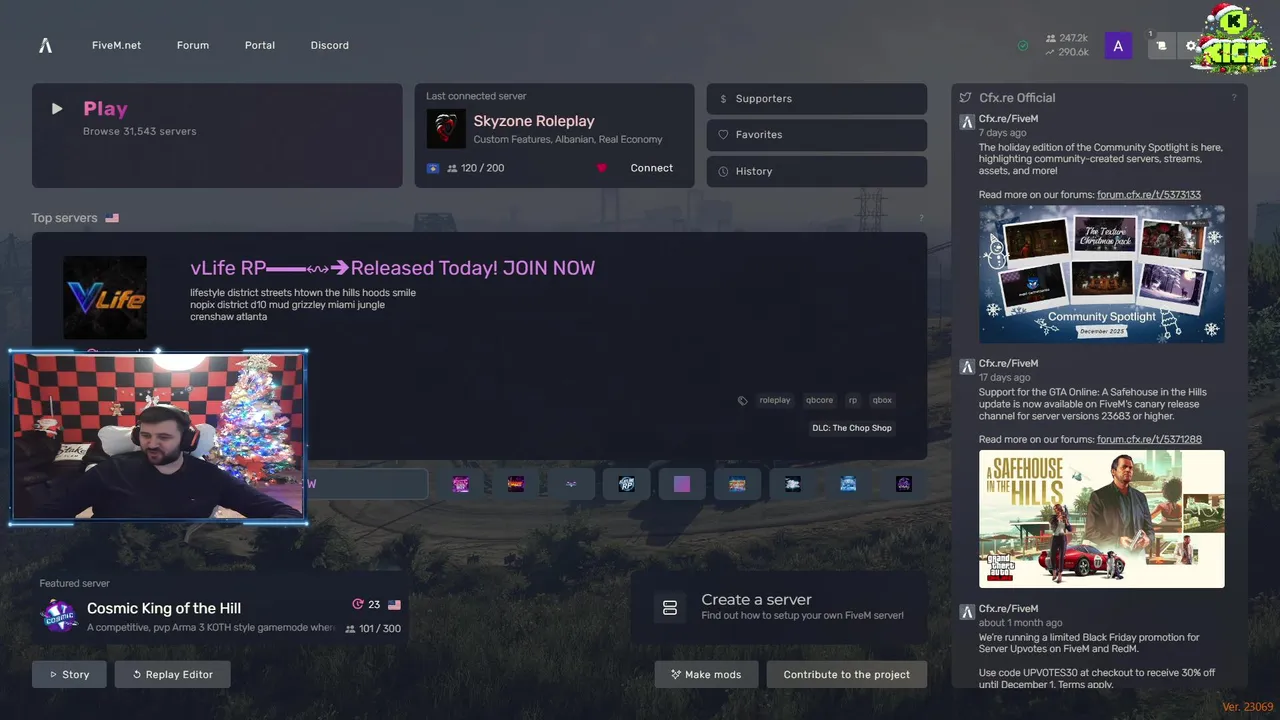Click the Skyzone Roleplay server name
This screenshot has height=720, width=1280.
[x=534, y=121]
